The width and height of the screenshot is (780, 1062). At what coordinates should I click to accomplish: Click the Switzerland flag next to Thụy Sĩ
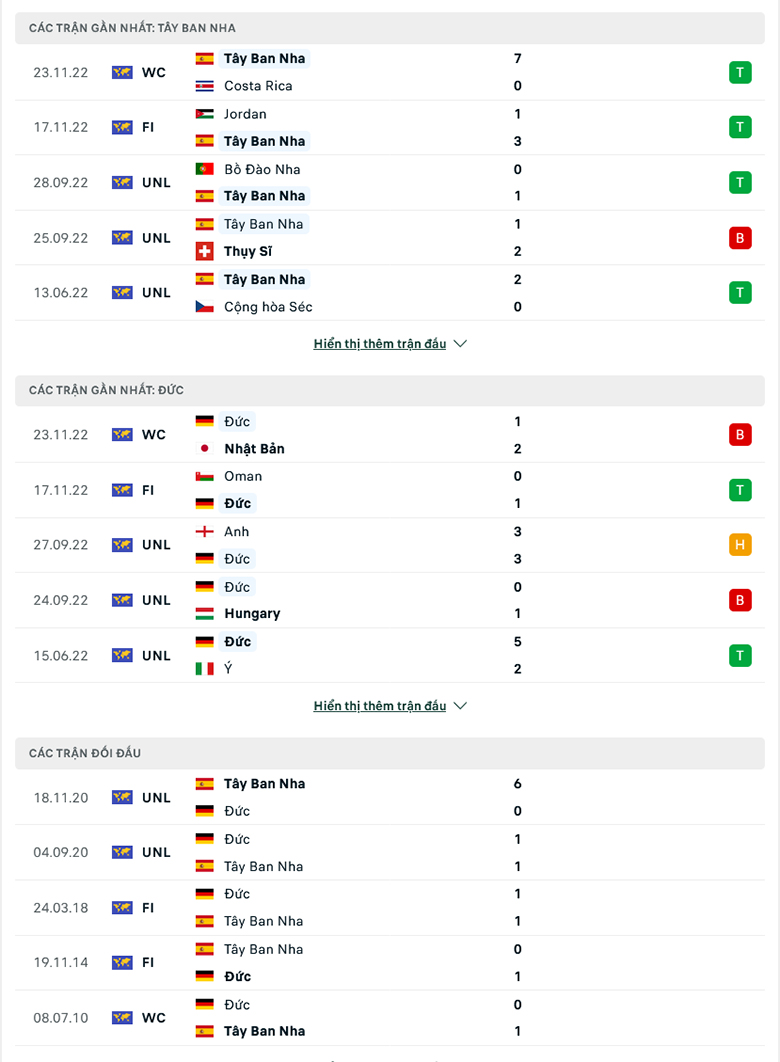point(204,251)
